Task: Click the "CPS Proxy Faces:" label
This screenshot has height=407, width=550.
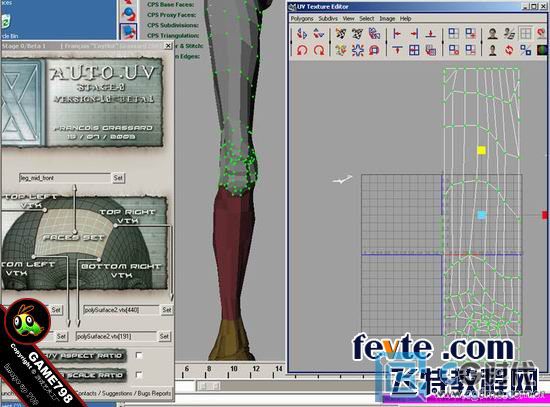Action: (172, 15)
